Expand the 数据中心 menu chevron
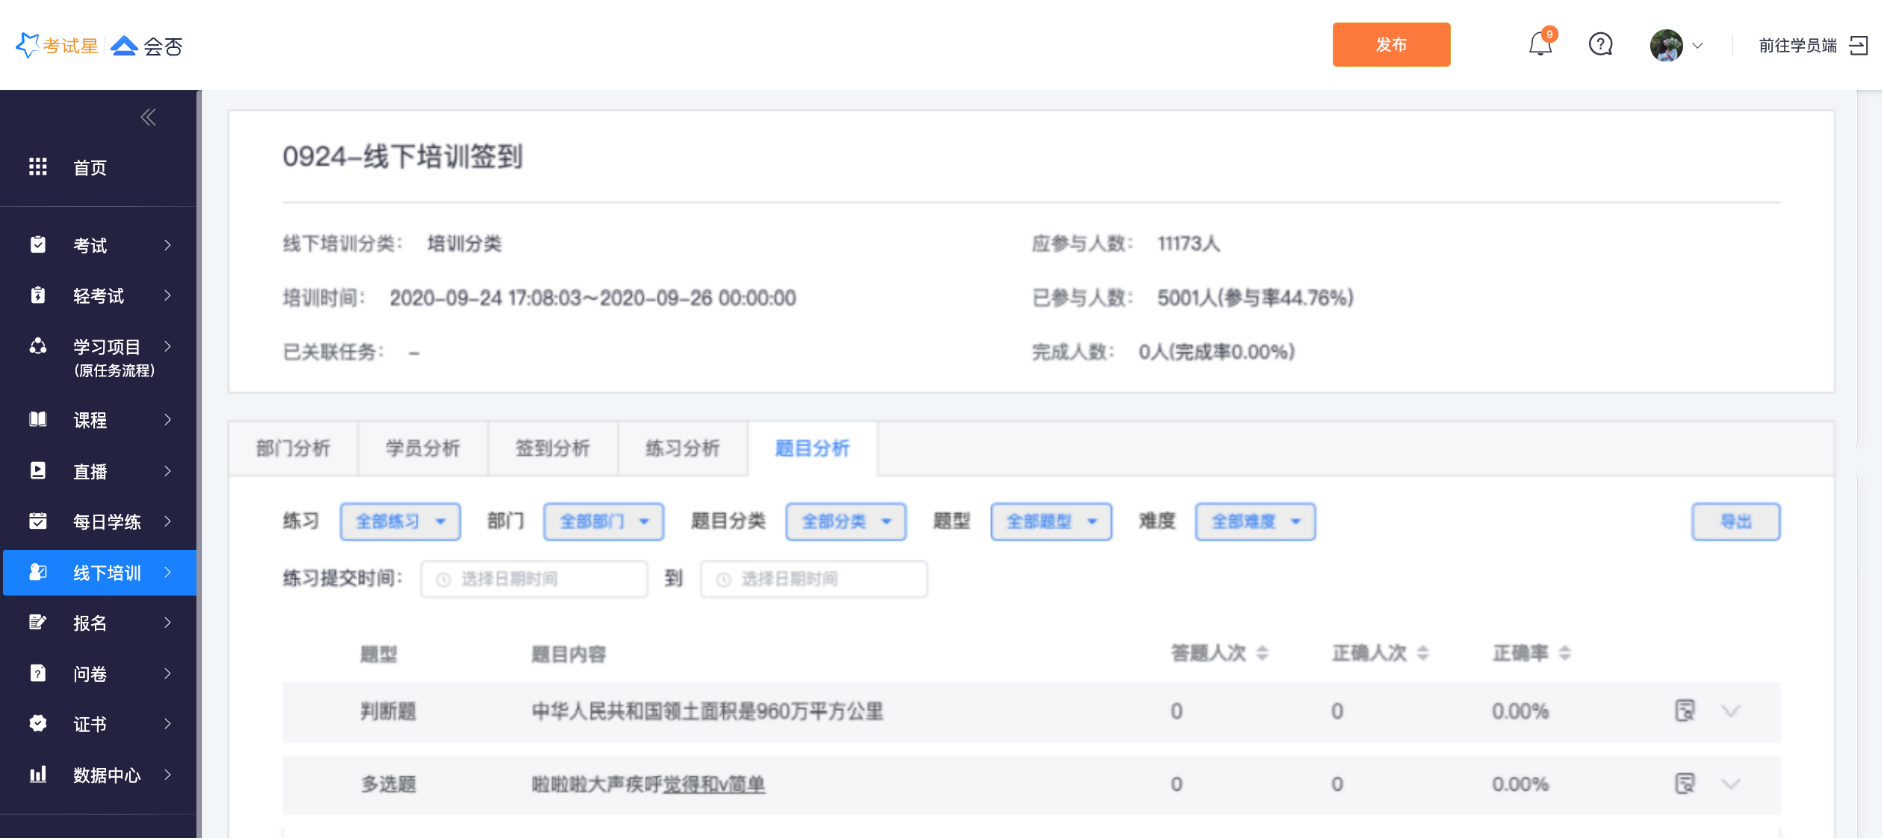This screenshot has height=840, width=1884. [x=167, y=774]
